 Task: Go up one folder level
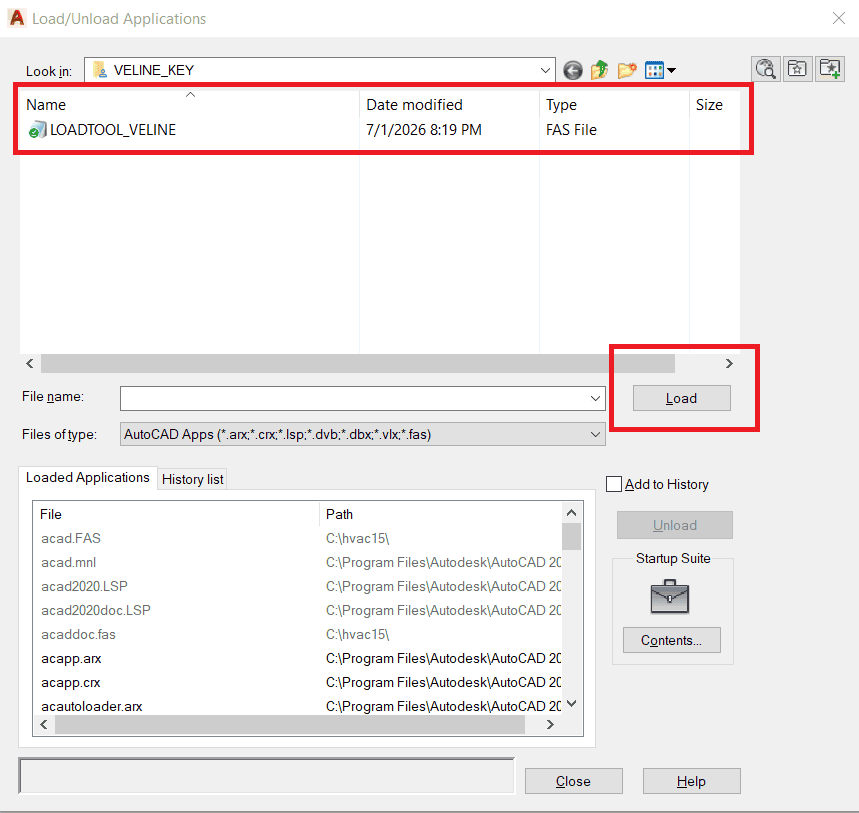[x=599, y=70]
